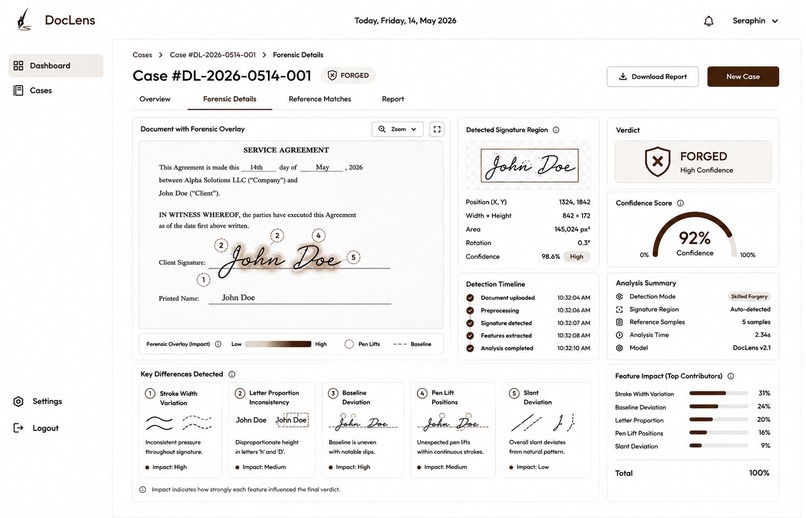The width and height of the screenshot is (806, 518).
Task: Click the forged shield verdict icon
Action: tap(657, 161)
